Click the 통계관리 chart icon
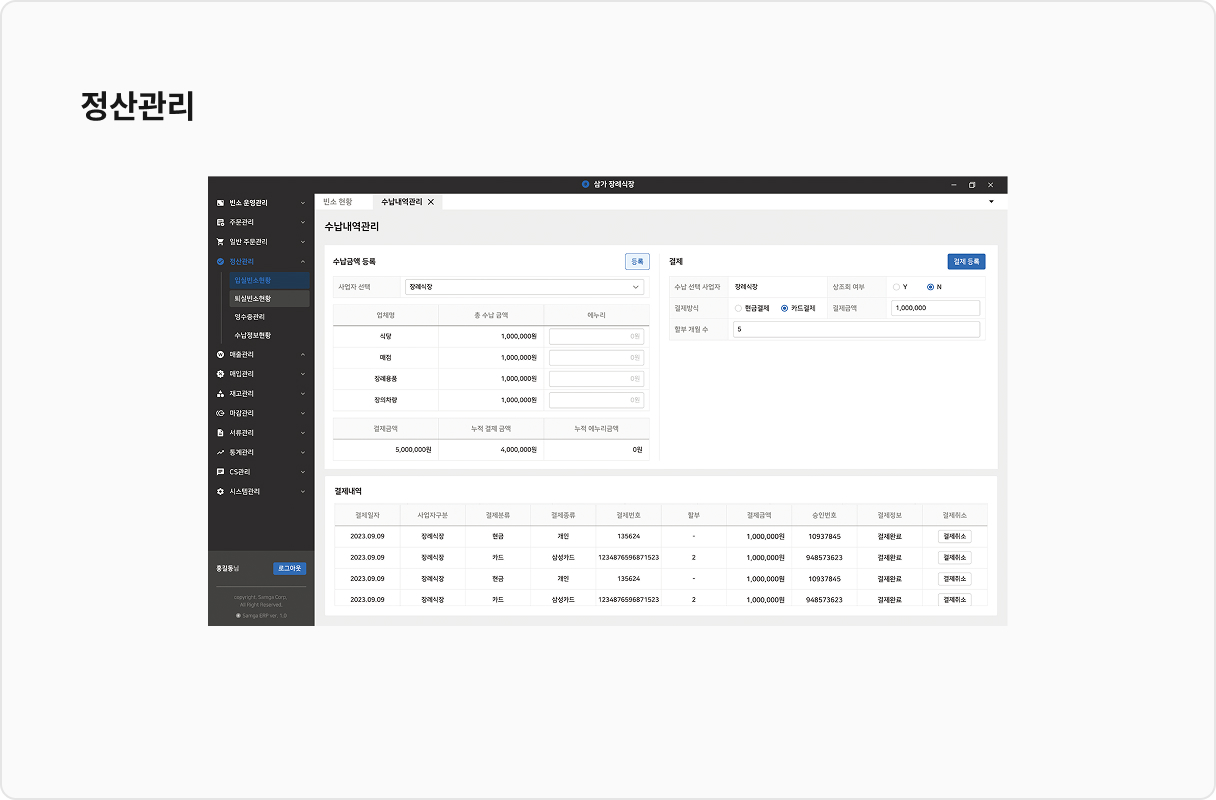The width and height of the screenshot is (1216, 800). tap(220, 452)
